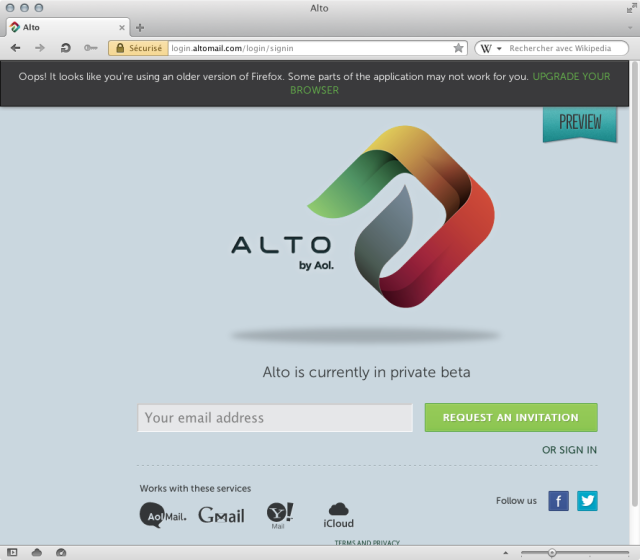Image resolution: width=640 pixels, height=560 pixels.
Task: Click the Alto diamond logo
Action: click(x=401, y=217)
